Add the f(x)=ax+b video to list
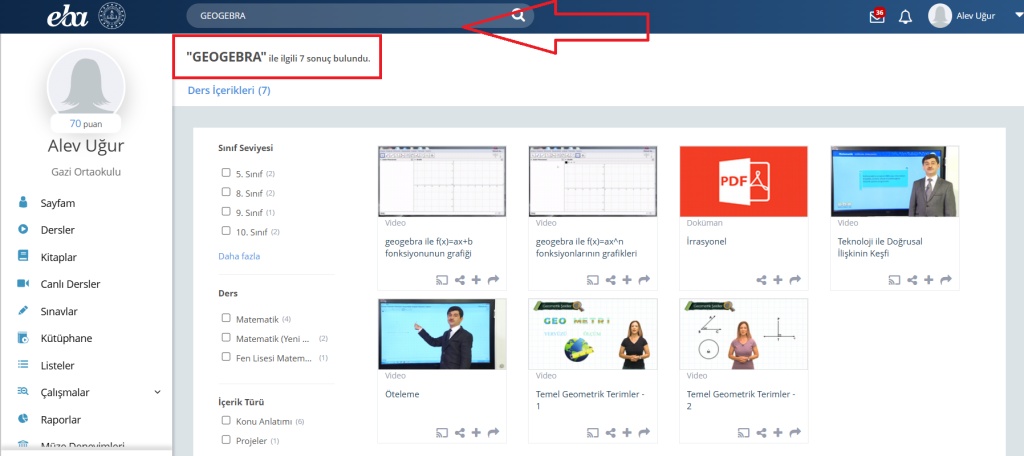The height and width of the screenshot is (456, 1024). click(x=476, y=280)
